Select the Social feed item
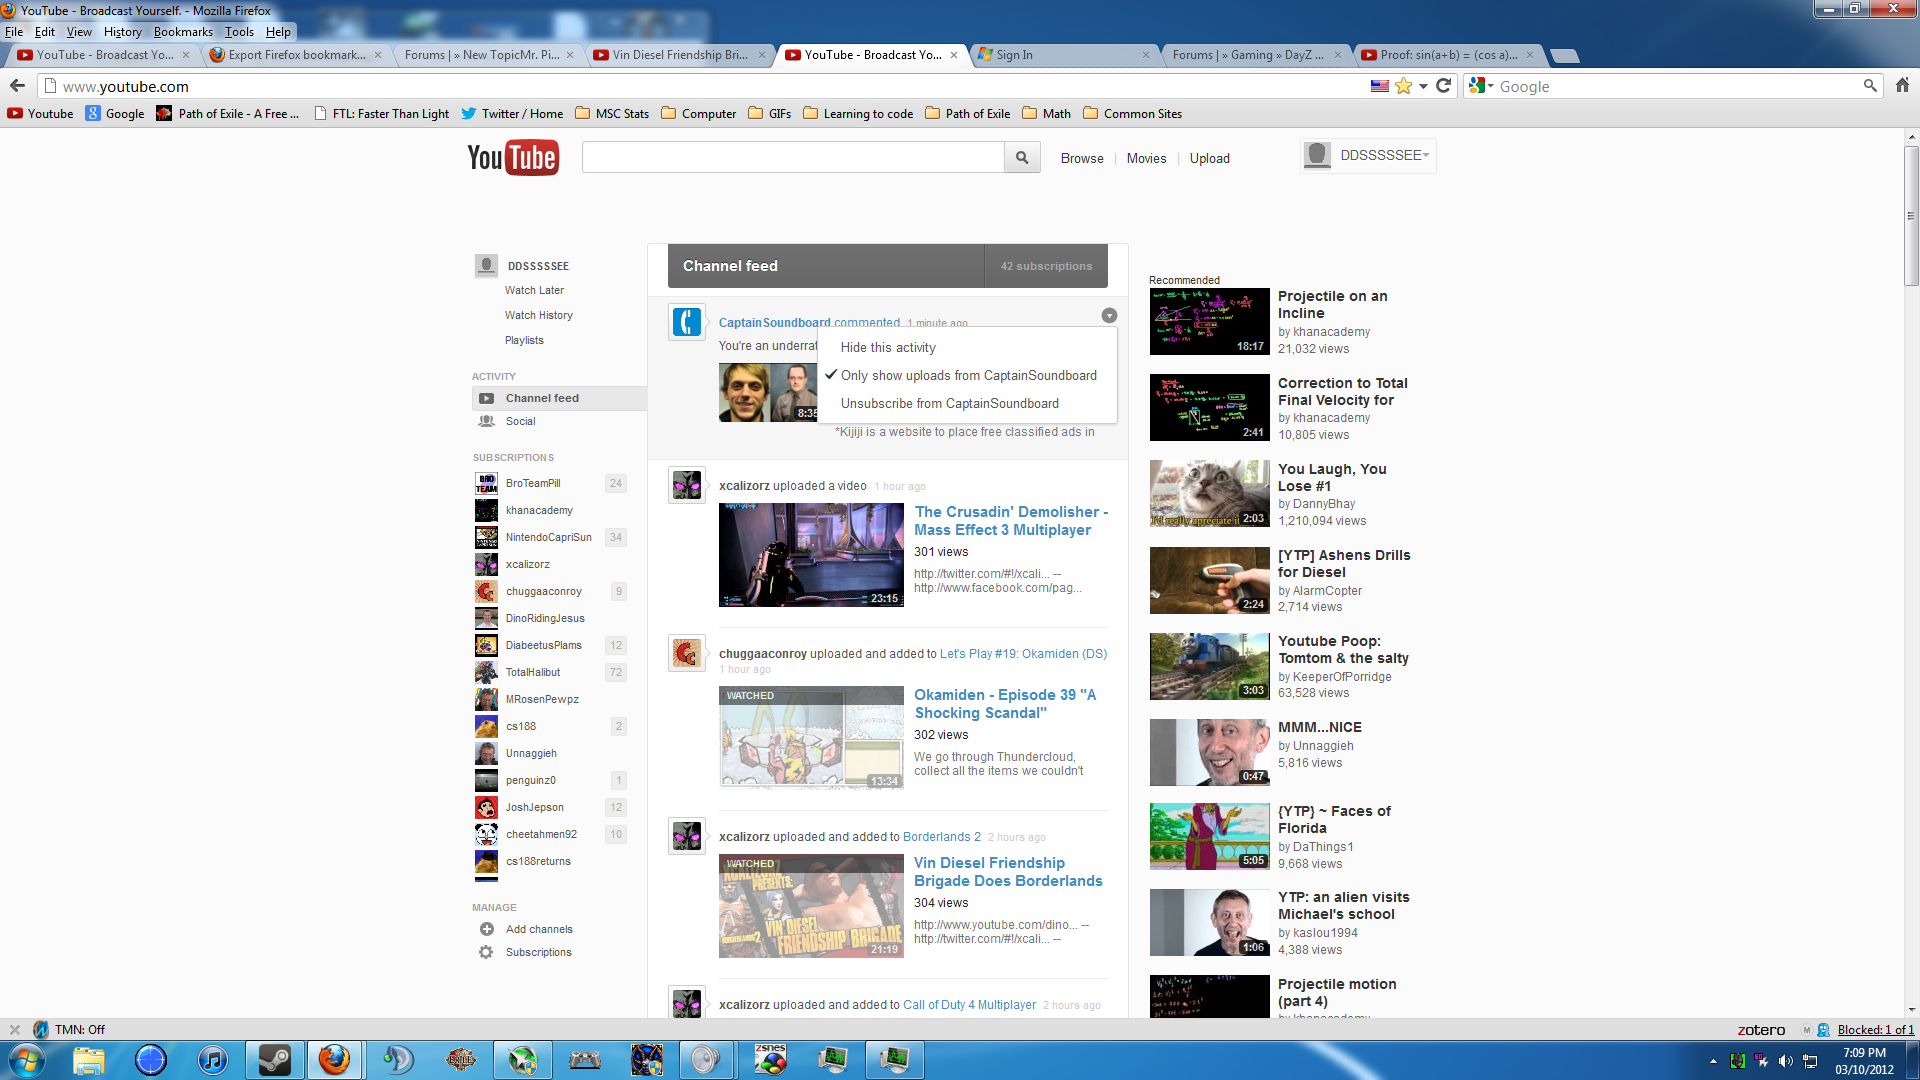 (x=520, y=421)
